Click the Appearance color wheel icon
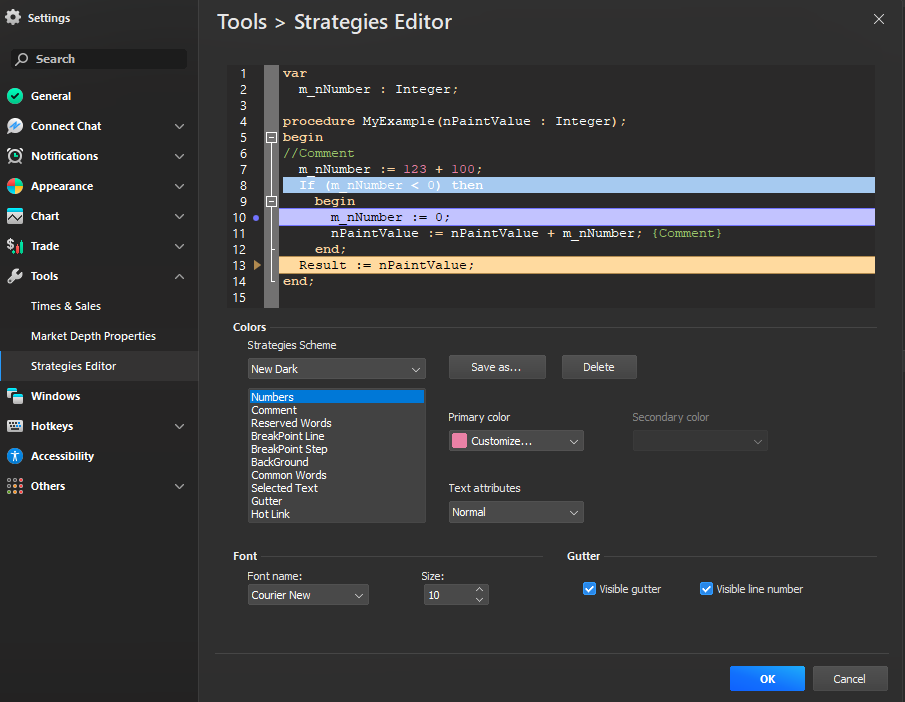This screenshot has width=905, height=702. [x=14, y=186]
